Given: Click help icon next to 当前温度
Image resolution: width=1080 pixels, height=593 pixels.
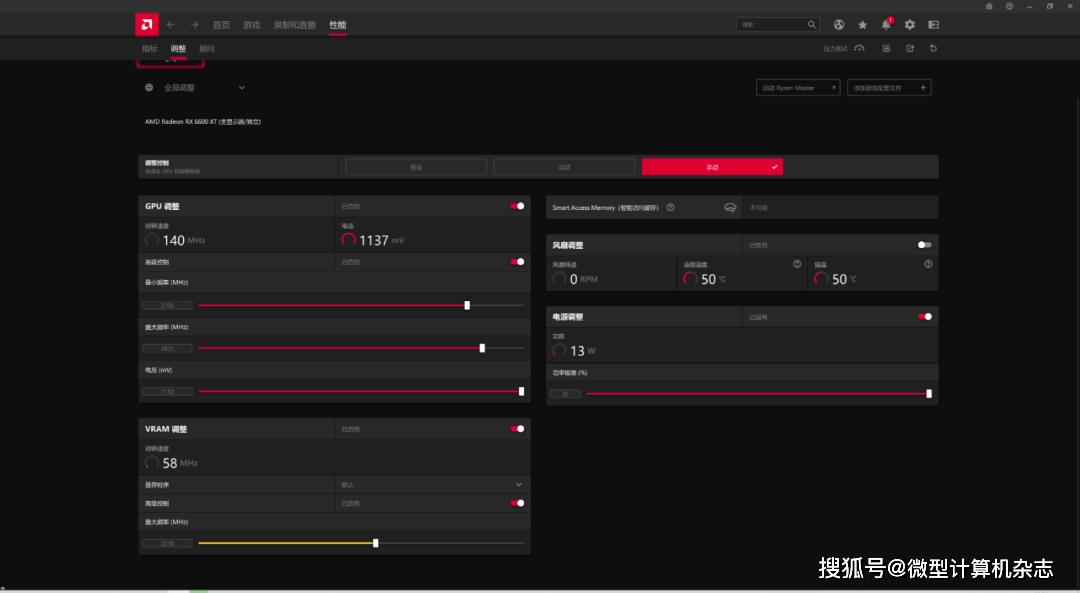Looking at the screenshot, I should coord(797,264).
